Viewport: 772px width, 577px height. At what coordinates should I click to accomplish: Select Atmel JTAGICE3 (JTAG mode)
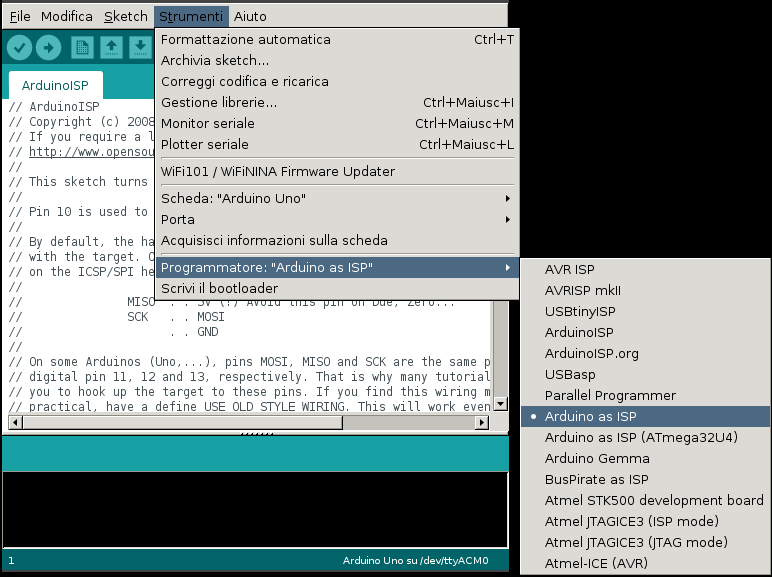pos(645,542)
